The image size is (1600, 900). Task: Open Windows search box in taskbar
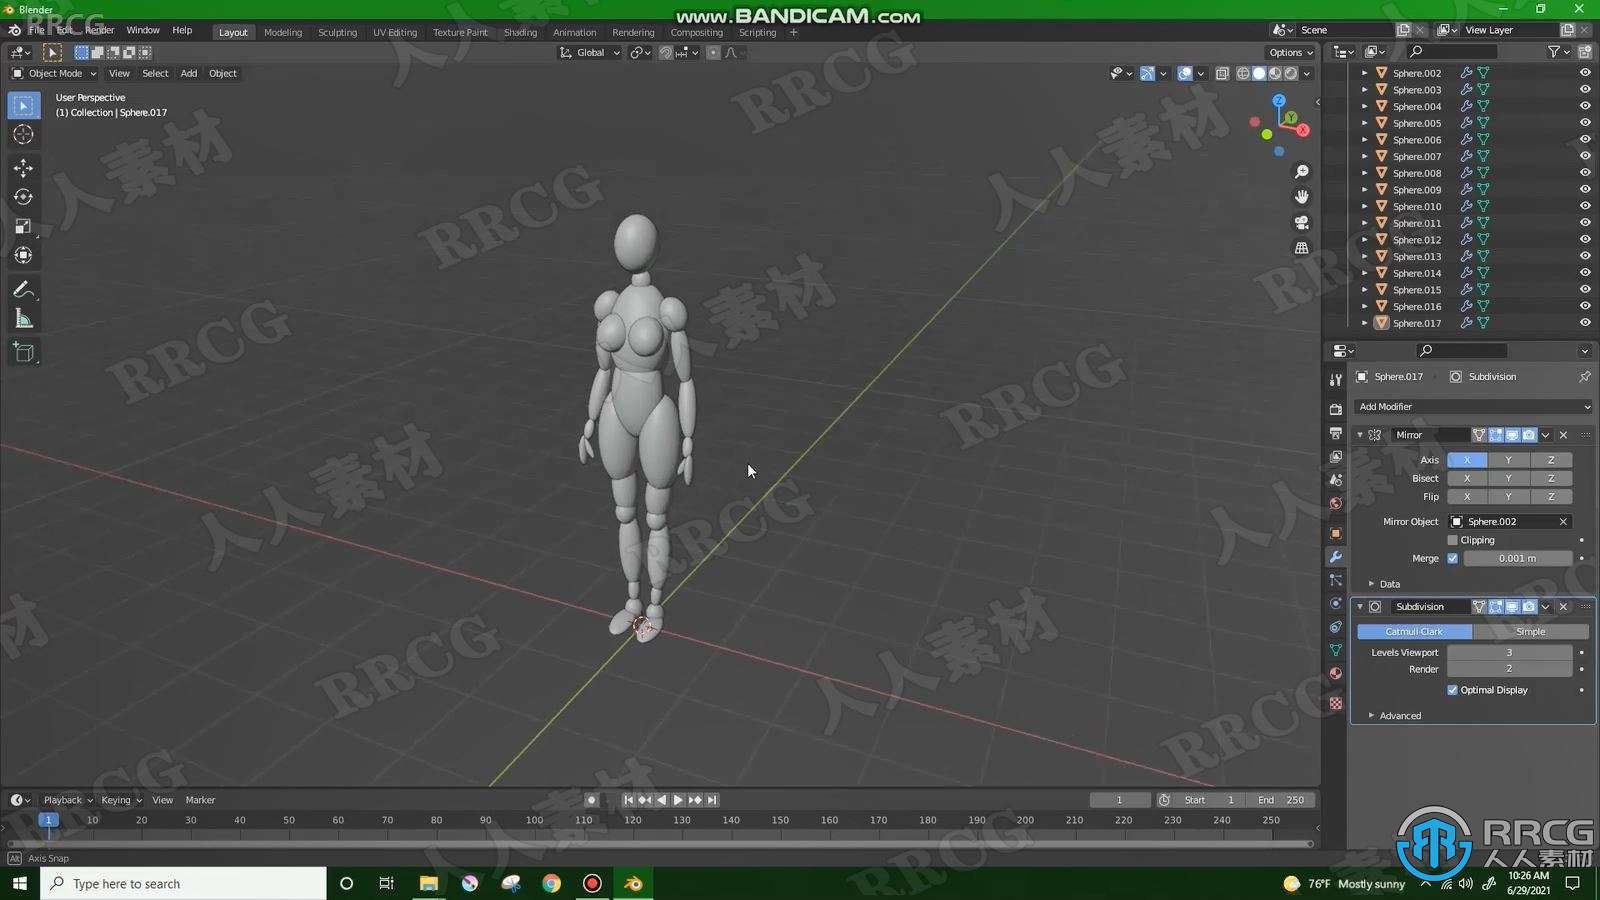click(184, 884)
